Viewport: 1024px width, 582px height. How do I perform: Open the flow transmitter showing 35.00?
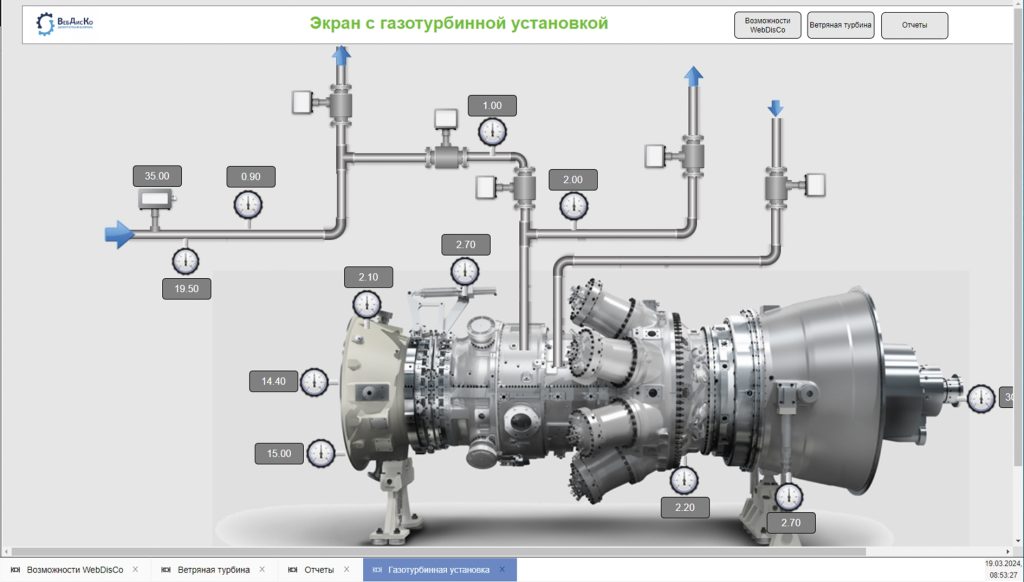[x=156, y=199]
